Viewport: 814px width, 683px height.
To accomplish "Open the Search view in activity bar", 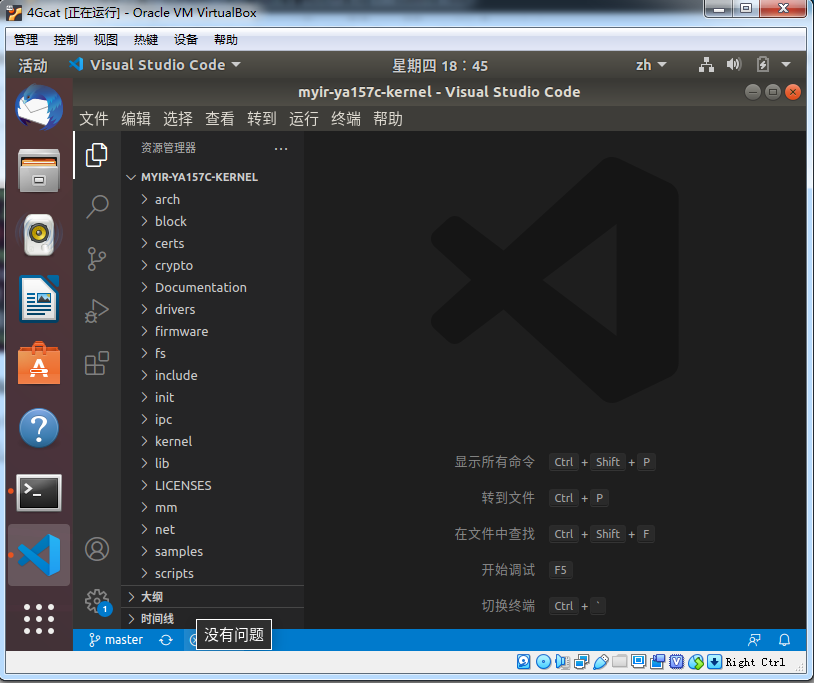I will [x=97, y=207].
